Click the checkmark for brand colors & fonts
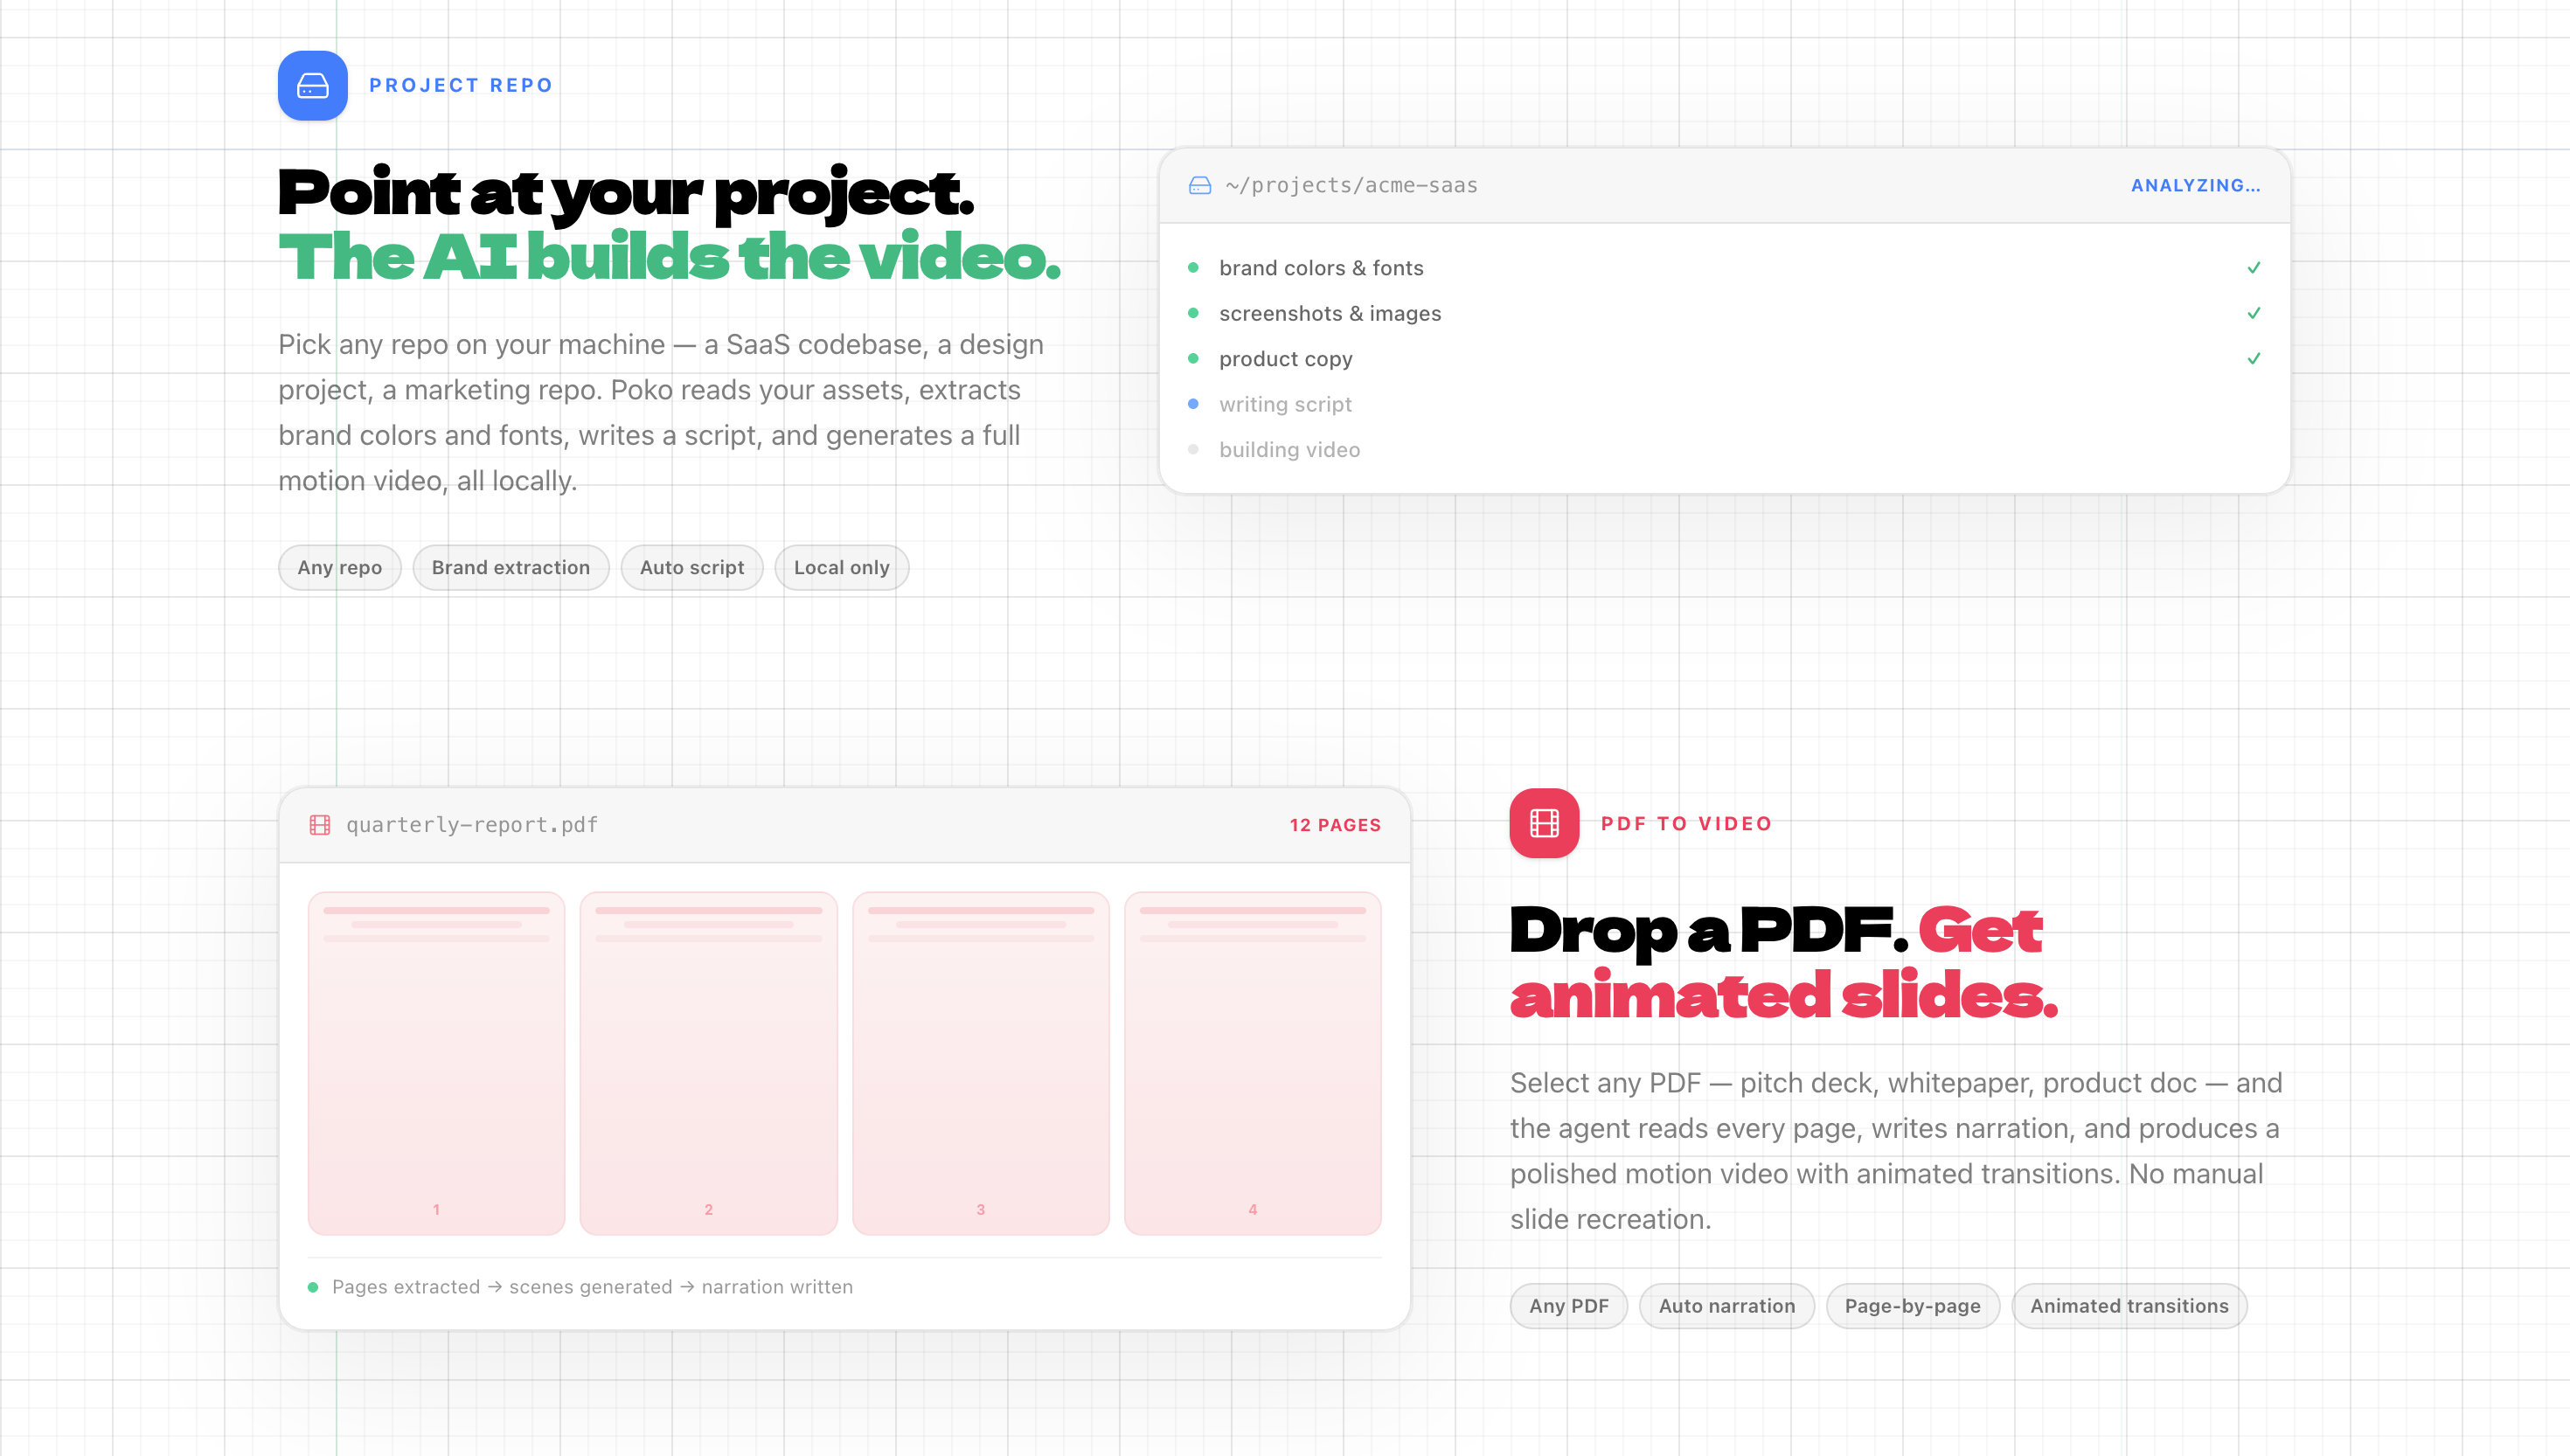Viewport: 2570px width, 1456px height. pyautogui.click(x=2254, y=268)
